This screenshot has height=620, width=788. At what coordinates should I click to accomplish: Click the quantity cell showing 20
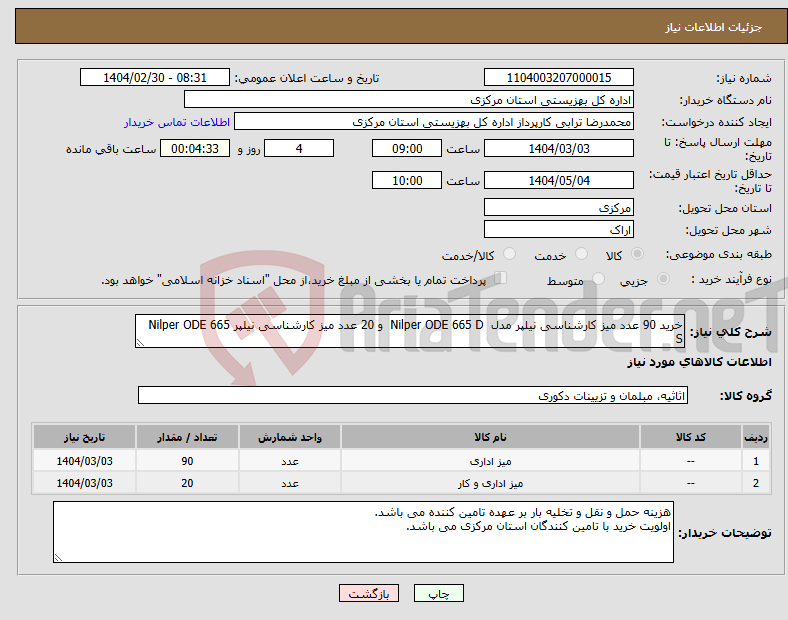[187, 483]
